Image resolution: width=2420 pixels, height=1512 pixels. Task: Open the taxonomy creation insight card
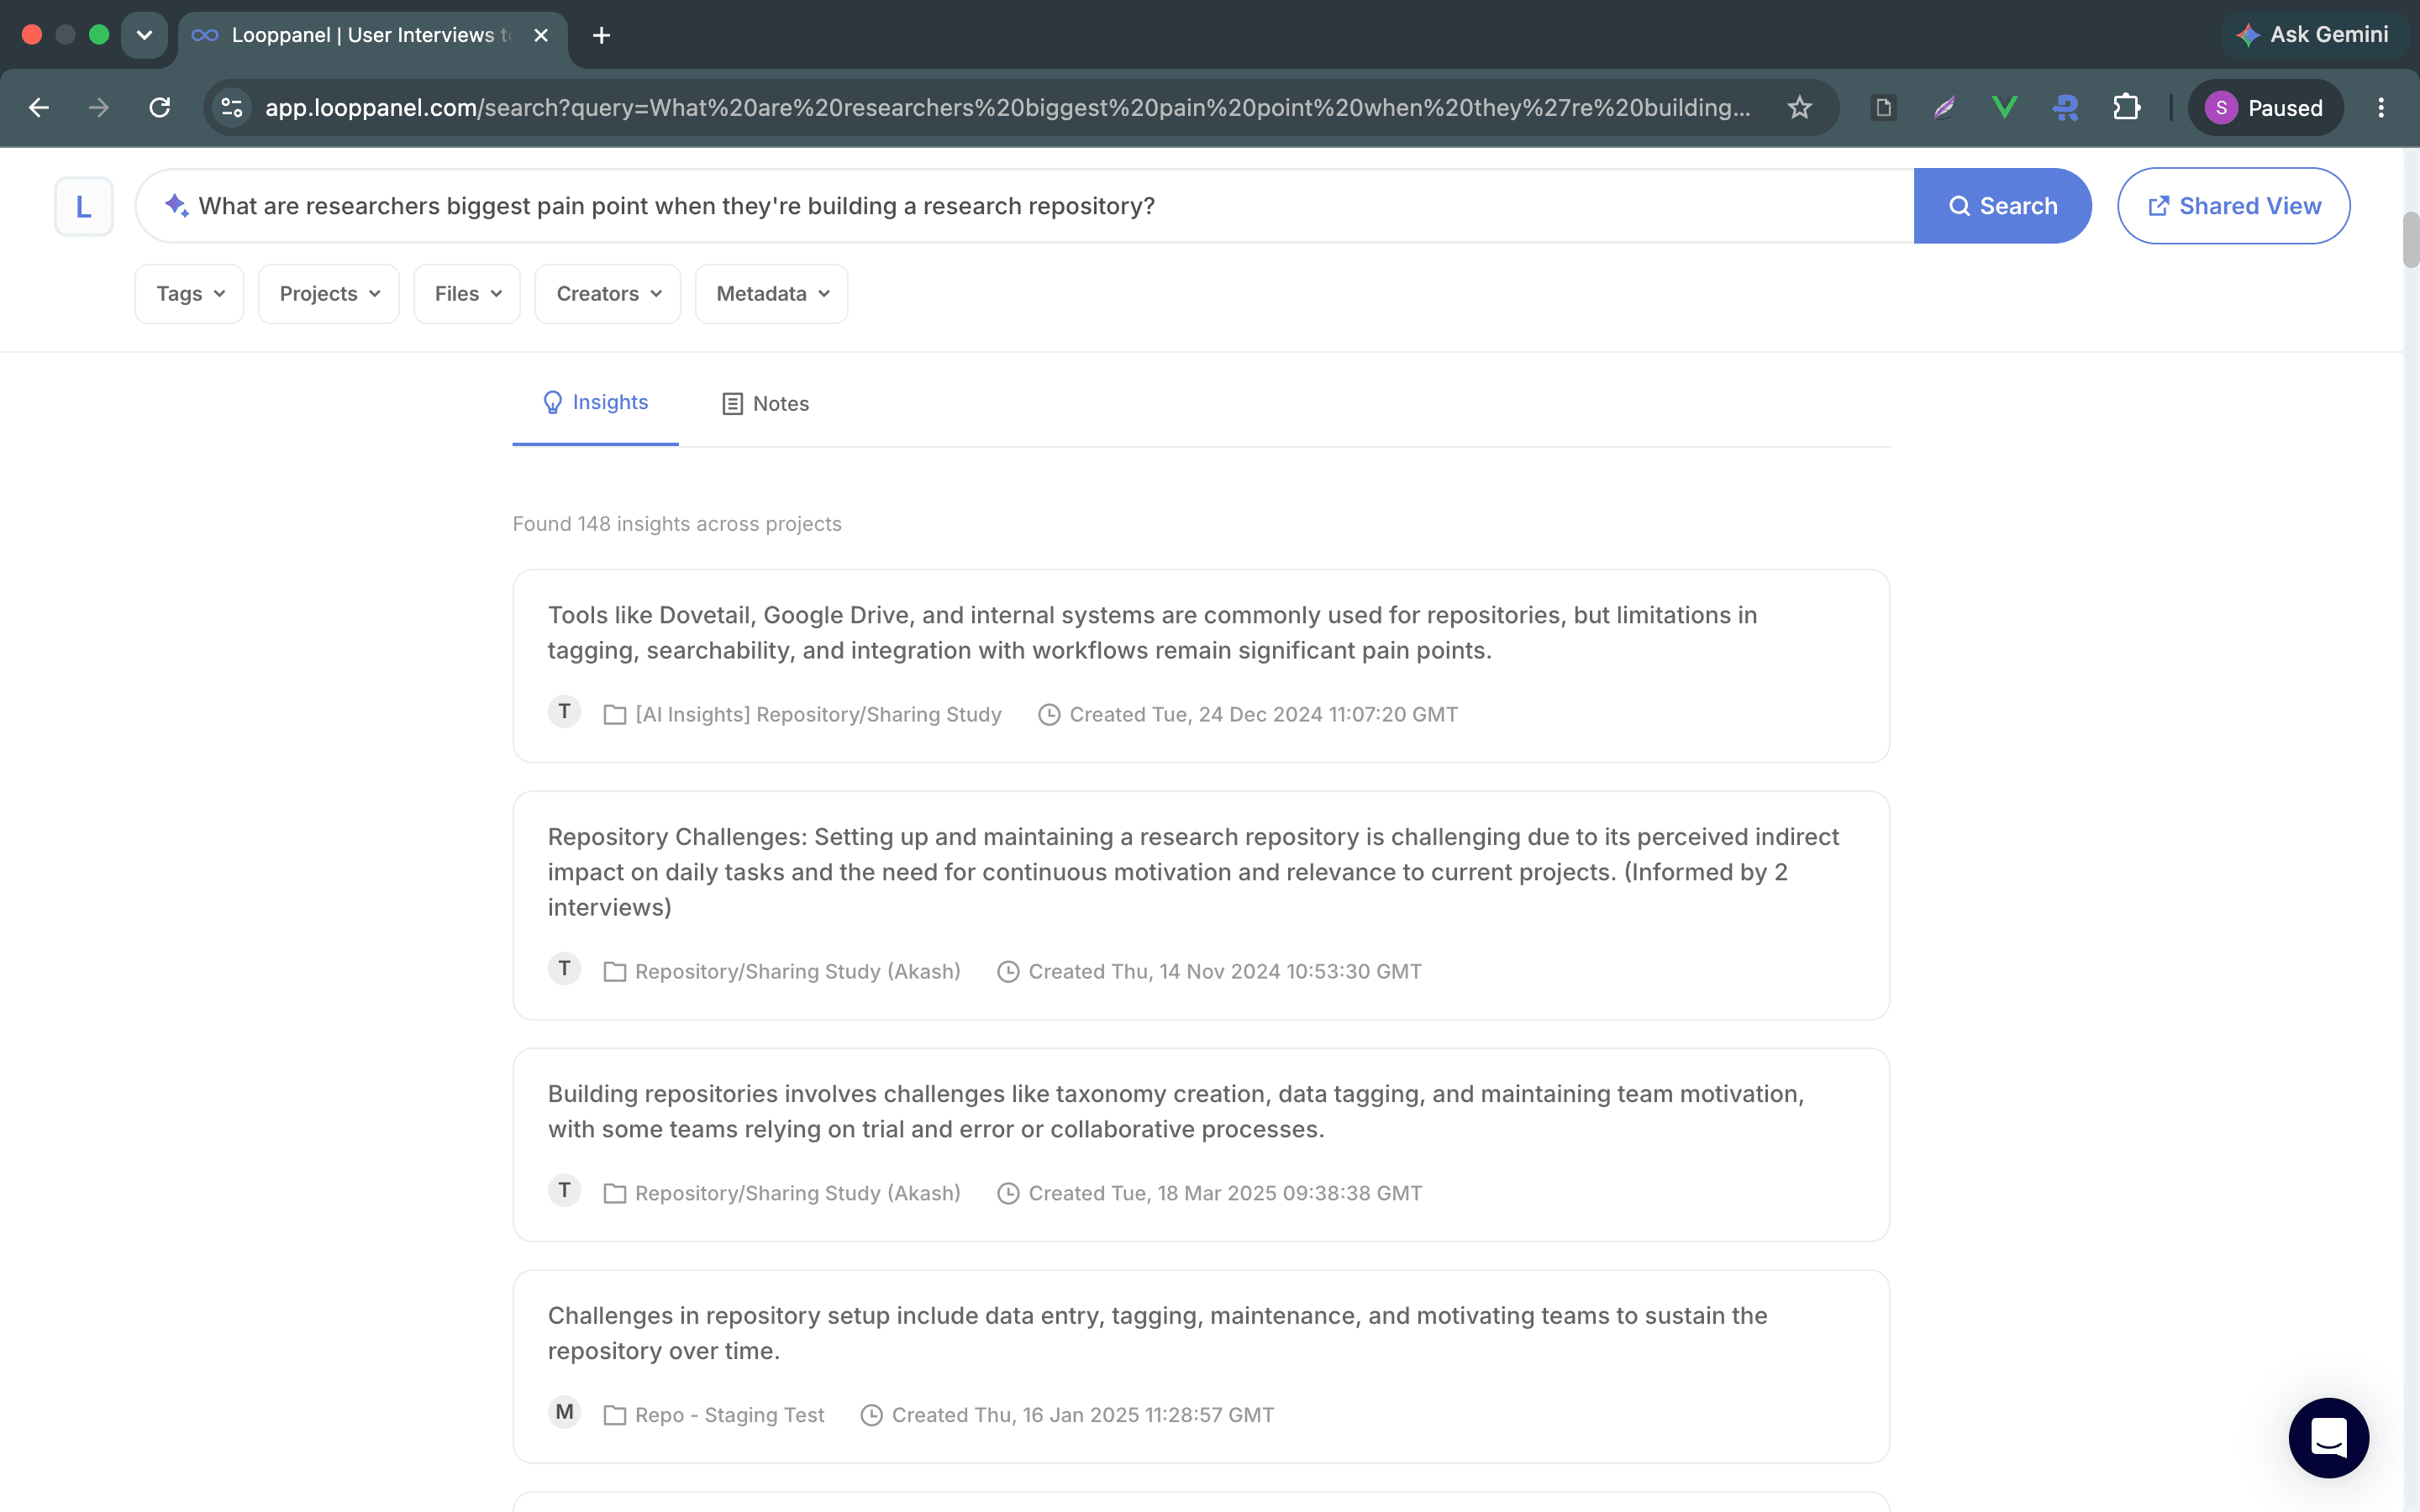(x=1201, y=1145)
